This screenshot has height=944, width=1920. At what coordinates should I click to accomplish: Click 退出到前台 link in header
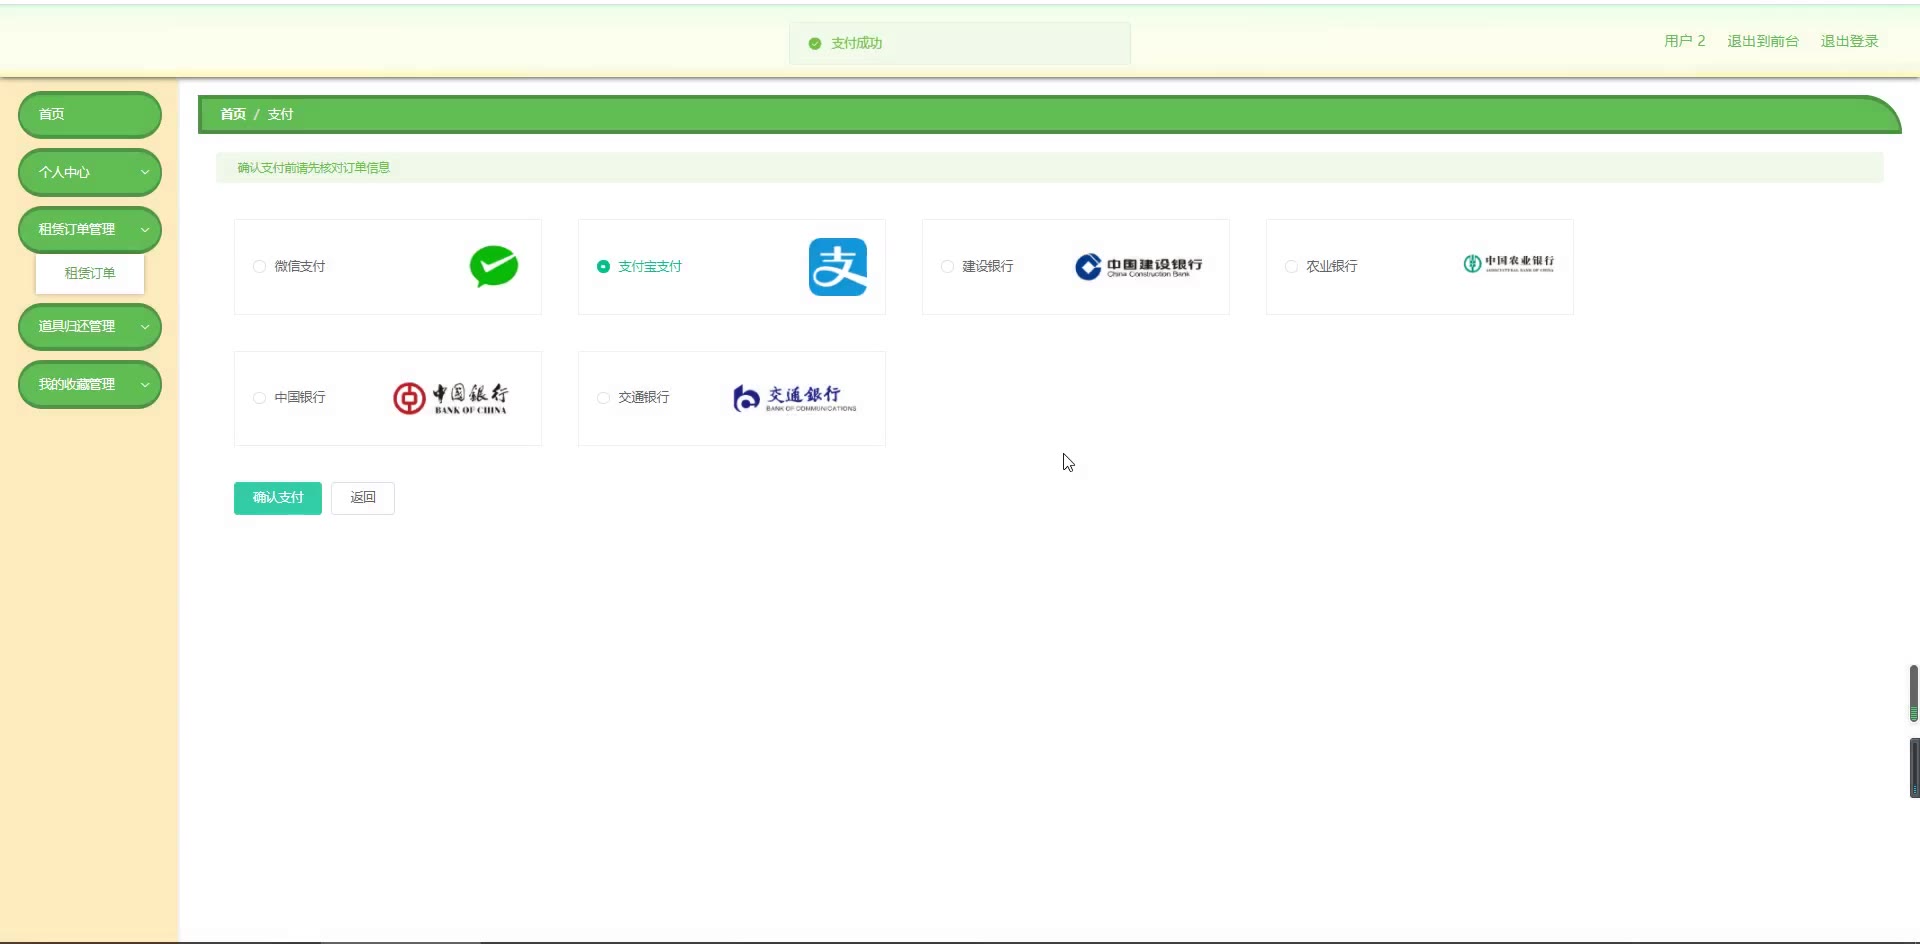pos(1763,41)
